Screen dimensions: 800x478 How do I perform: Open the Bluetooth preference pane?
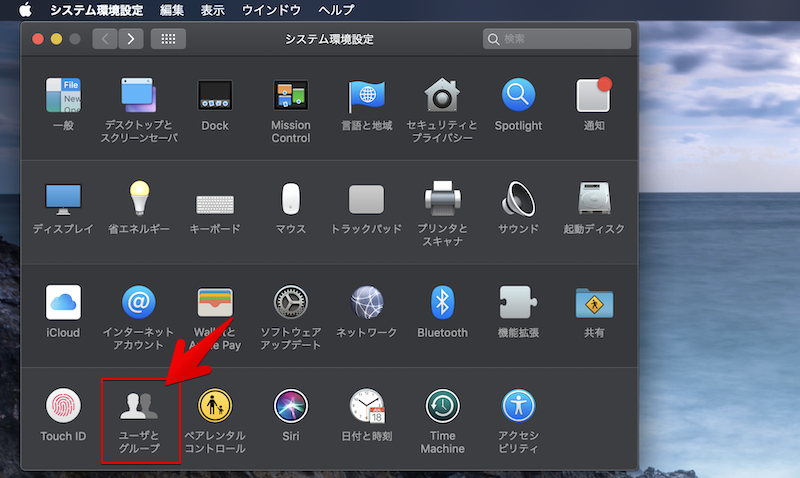tap(442, 303)
